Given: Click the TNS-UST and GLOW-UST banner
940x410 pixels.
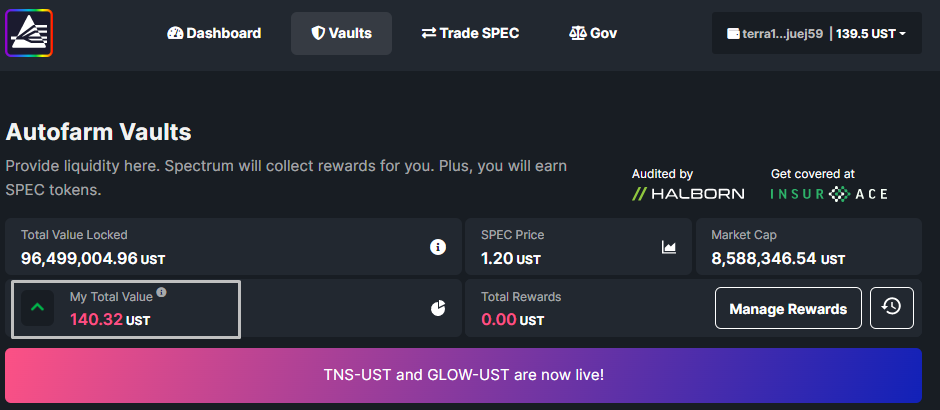Looking at the screenshot, I should (463, 376).
